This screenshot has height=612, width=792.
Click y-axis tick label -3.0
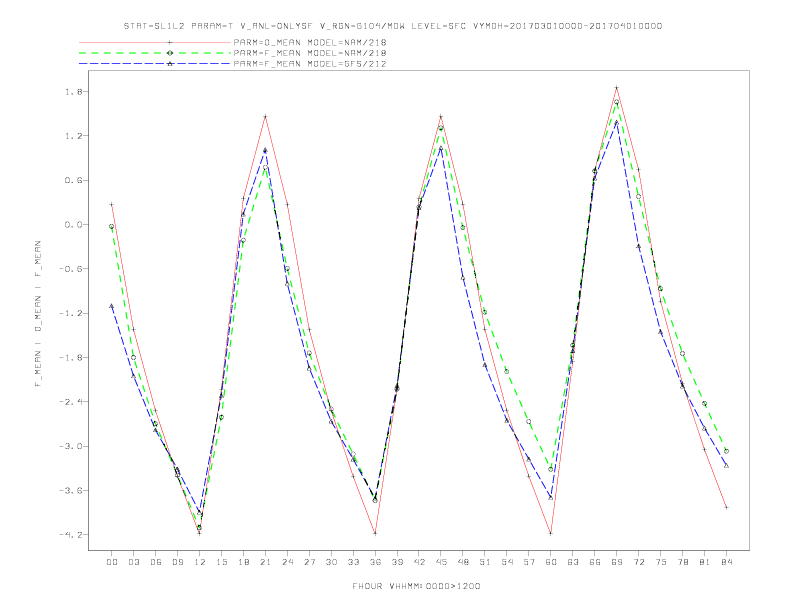[x=70, y=446]
